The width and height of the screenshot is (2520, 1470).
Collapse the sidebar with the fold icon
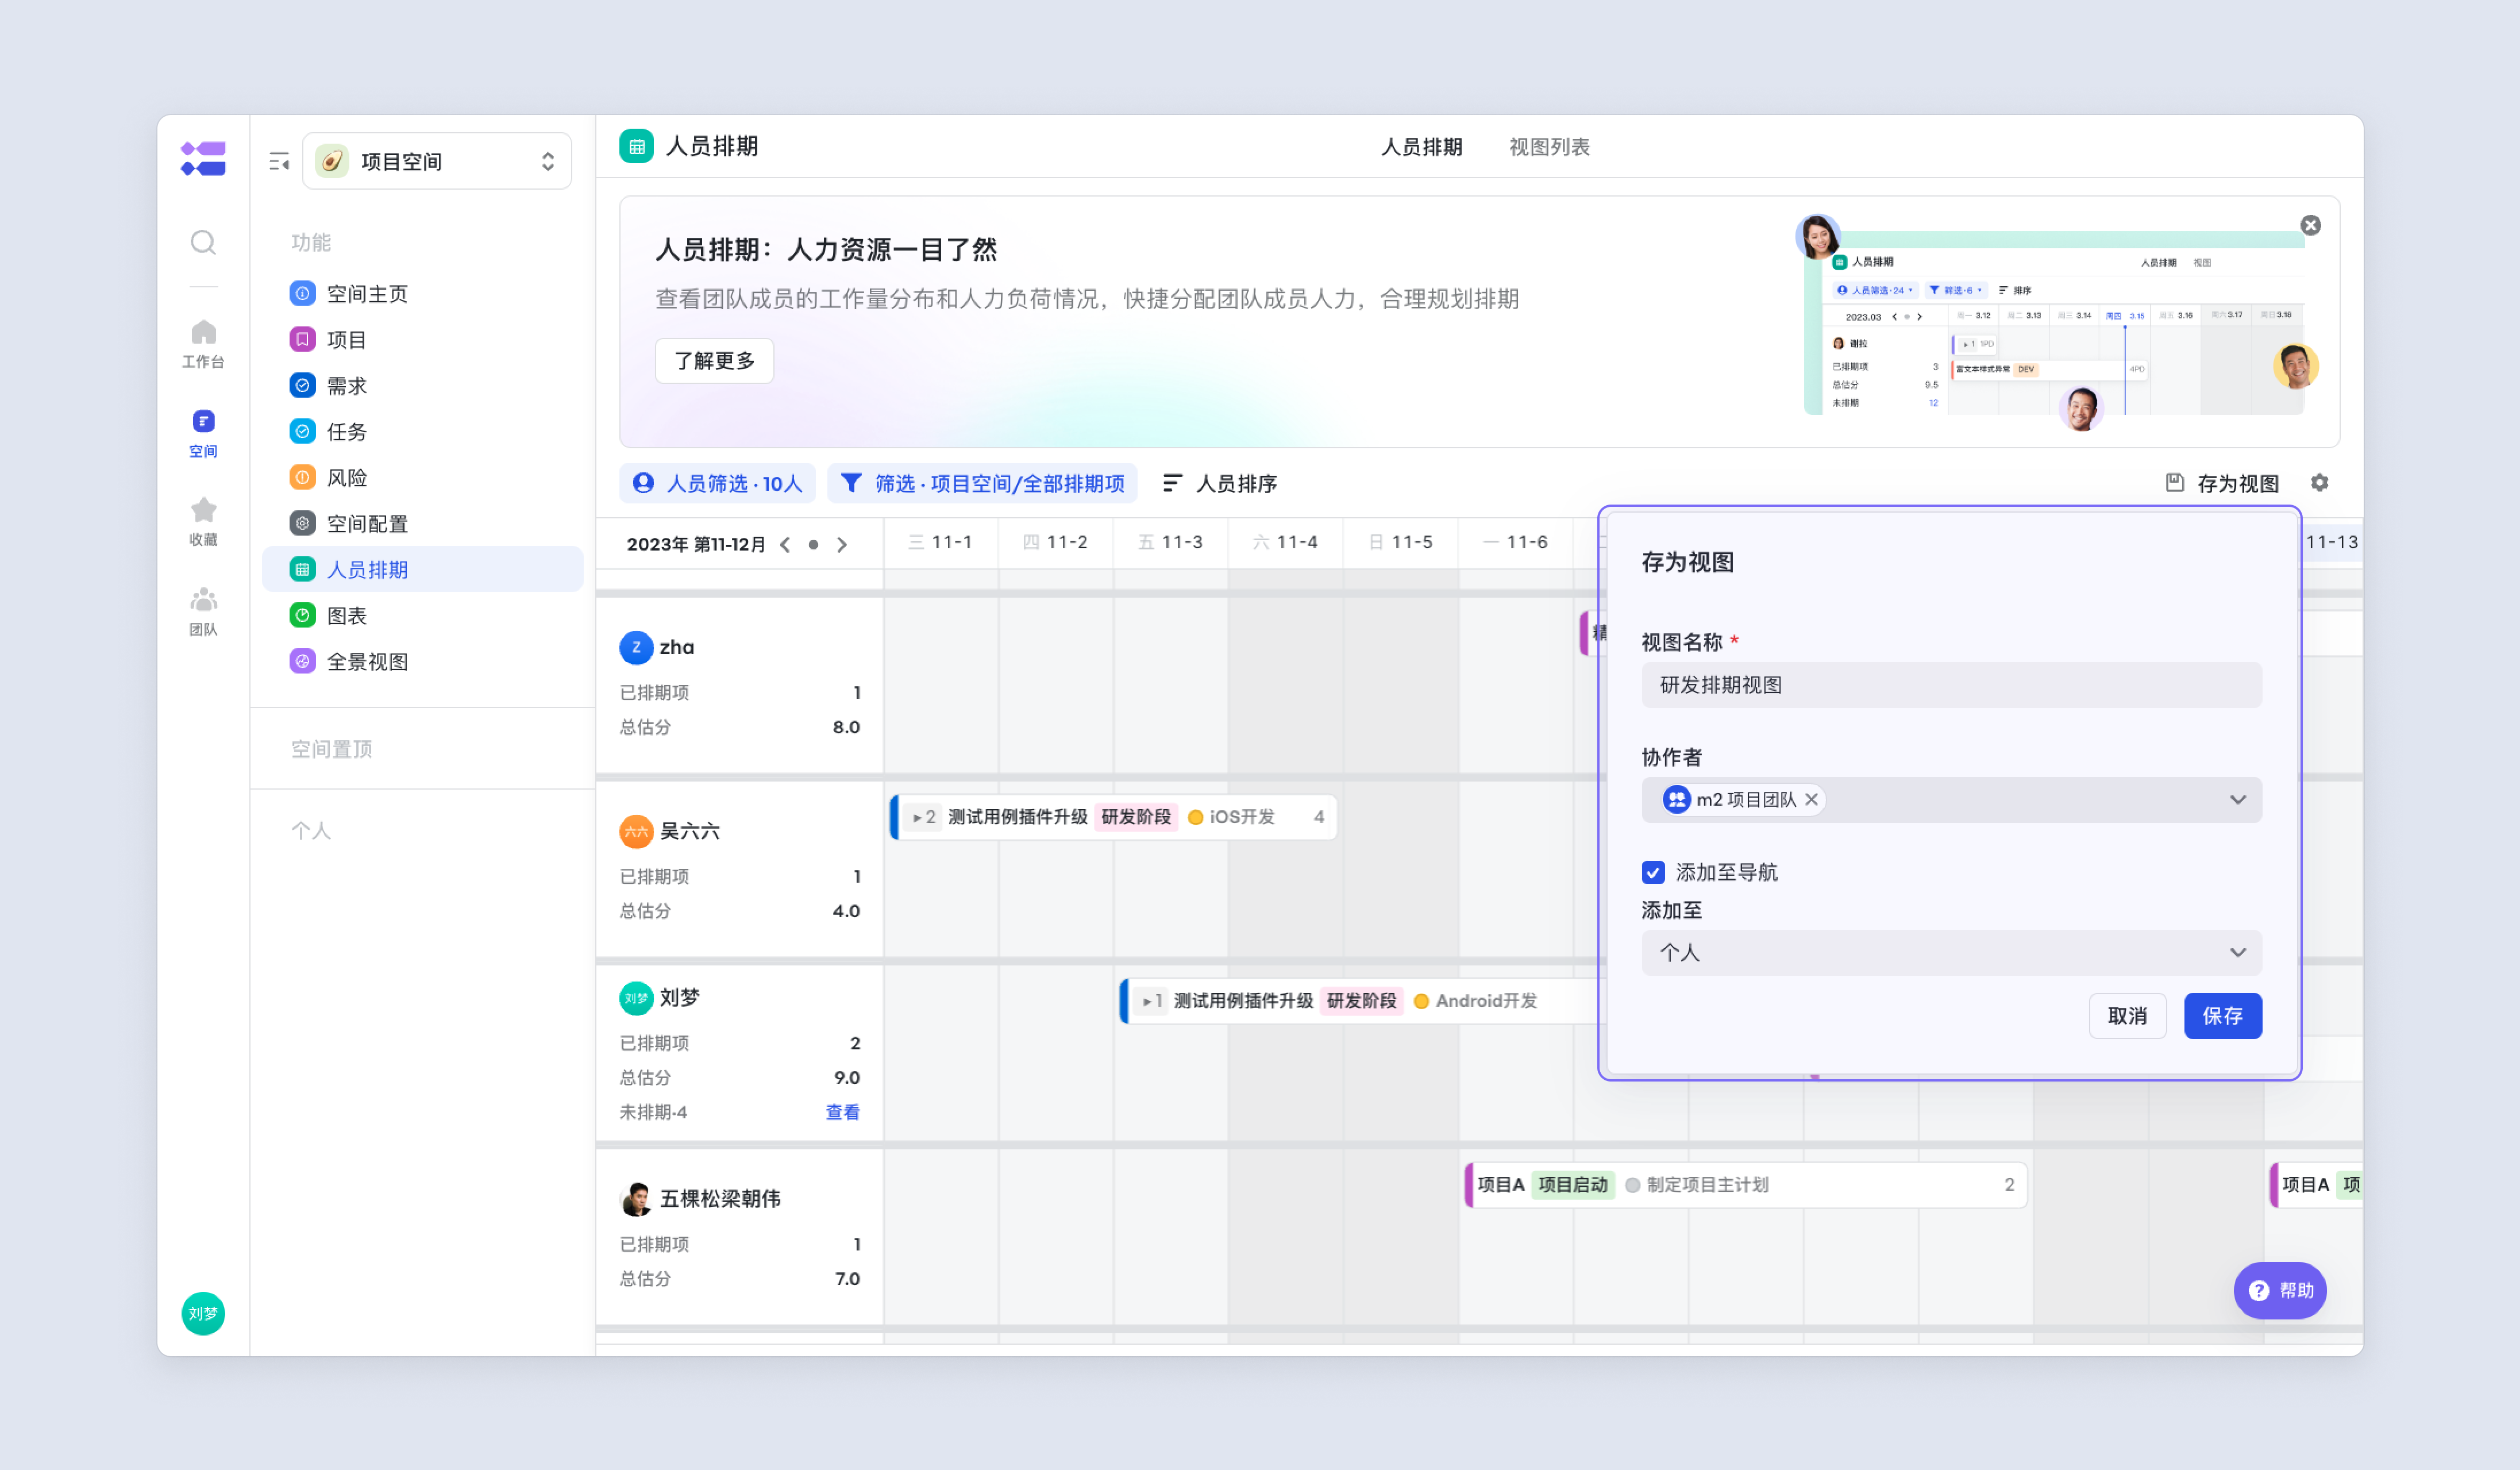coord(279,161)
